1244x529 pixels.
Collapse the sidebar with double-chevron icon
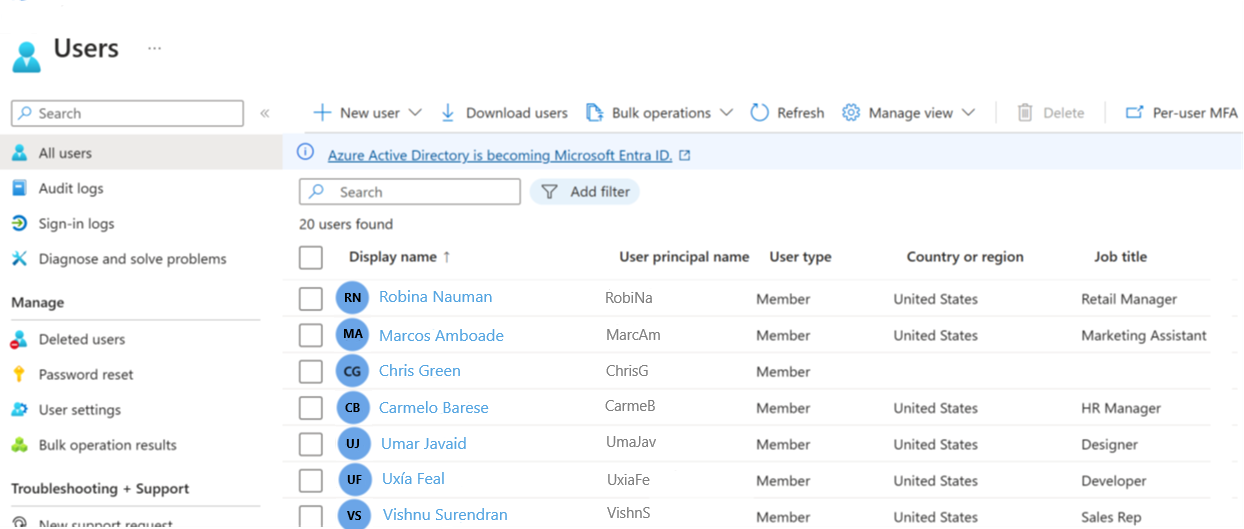tap(265, 113)
